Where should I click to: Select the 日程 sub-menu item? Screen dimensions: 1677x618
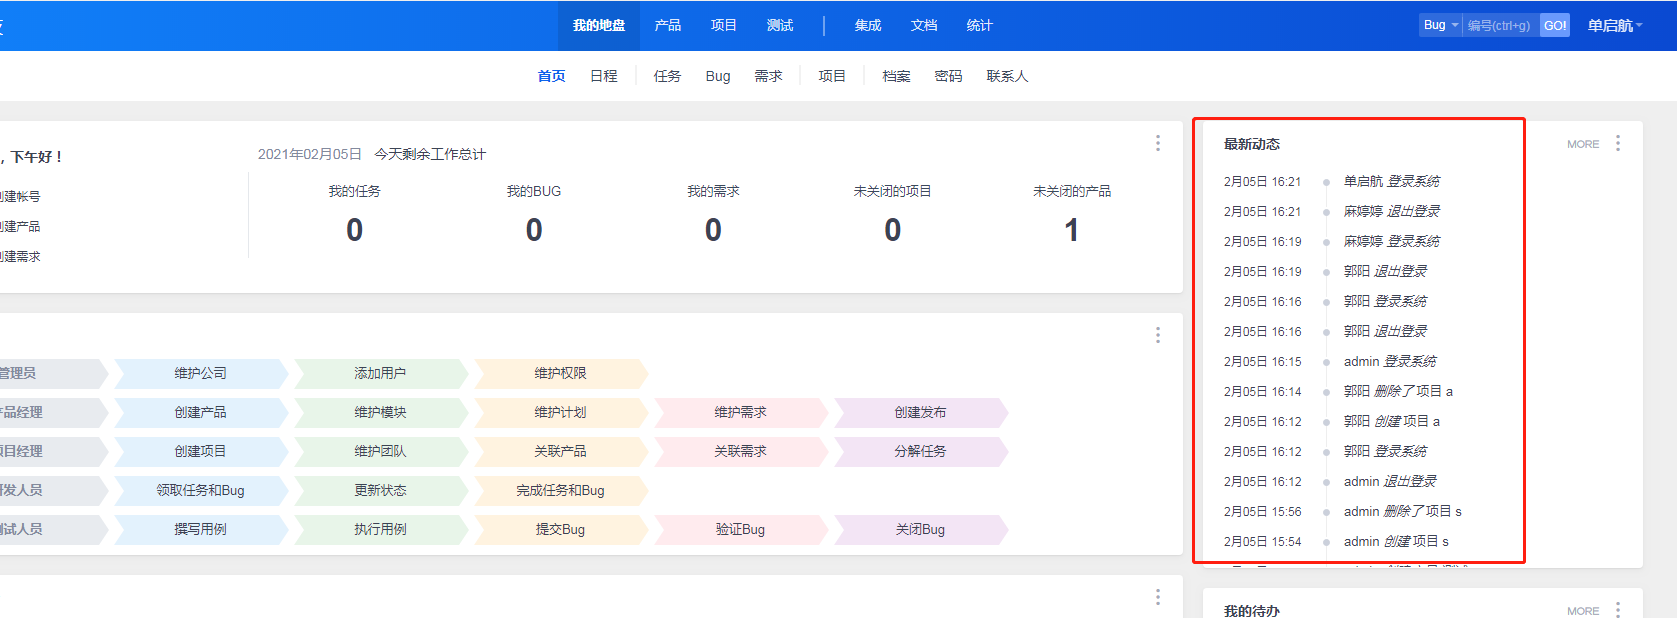(x=604, y=76)
